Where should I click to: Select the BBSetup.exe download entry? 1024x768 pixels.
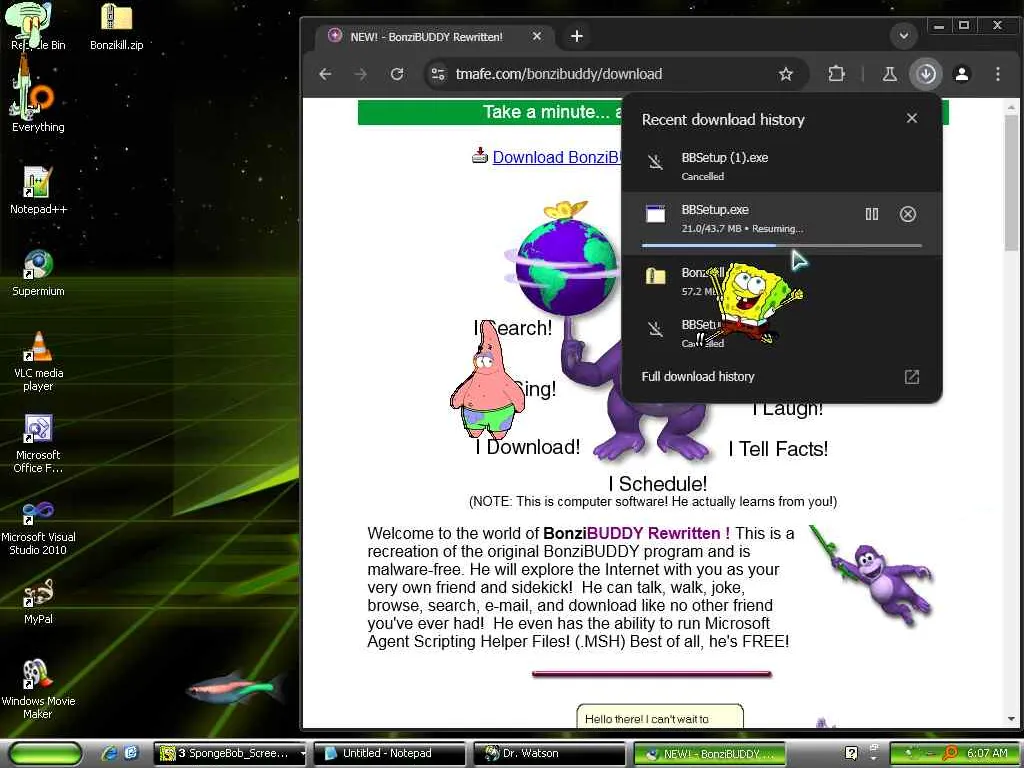tap(781, 223)
